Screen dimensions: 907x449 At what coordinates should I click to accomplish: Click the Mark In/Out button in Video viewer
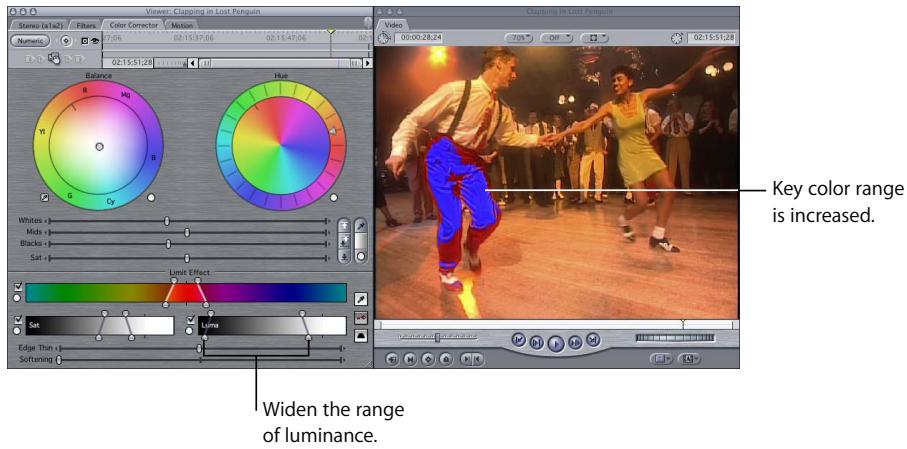point(471,359)
